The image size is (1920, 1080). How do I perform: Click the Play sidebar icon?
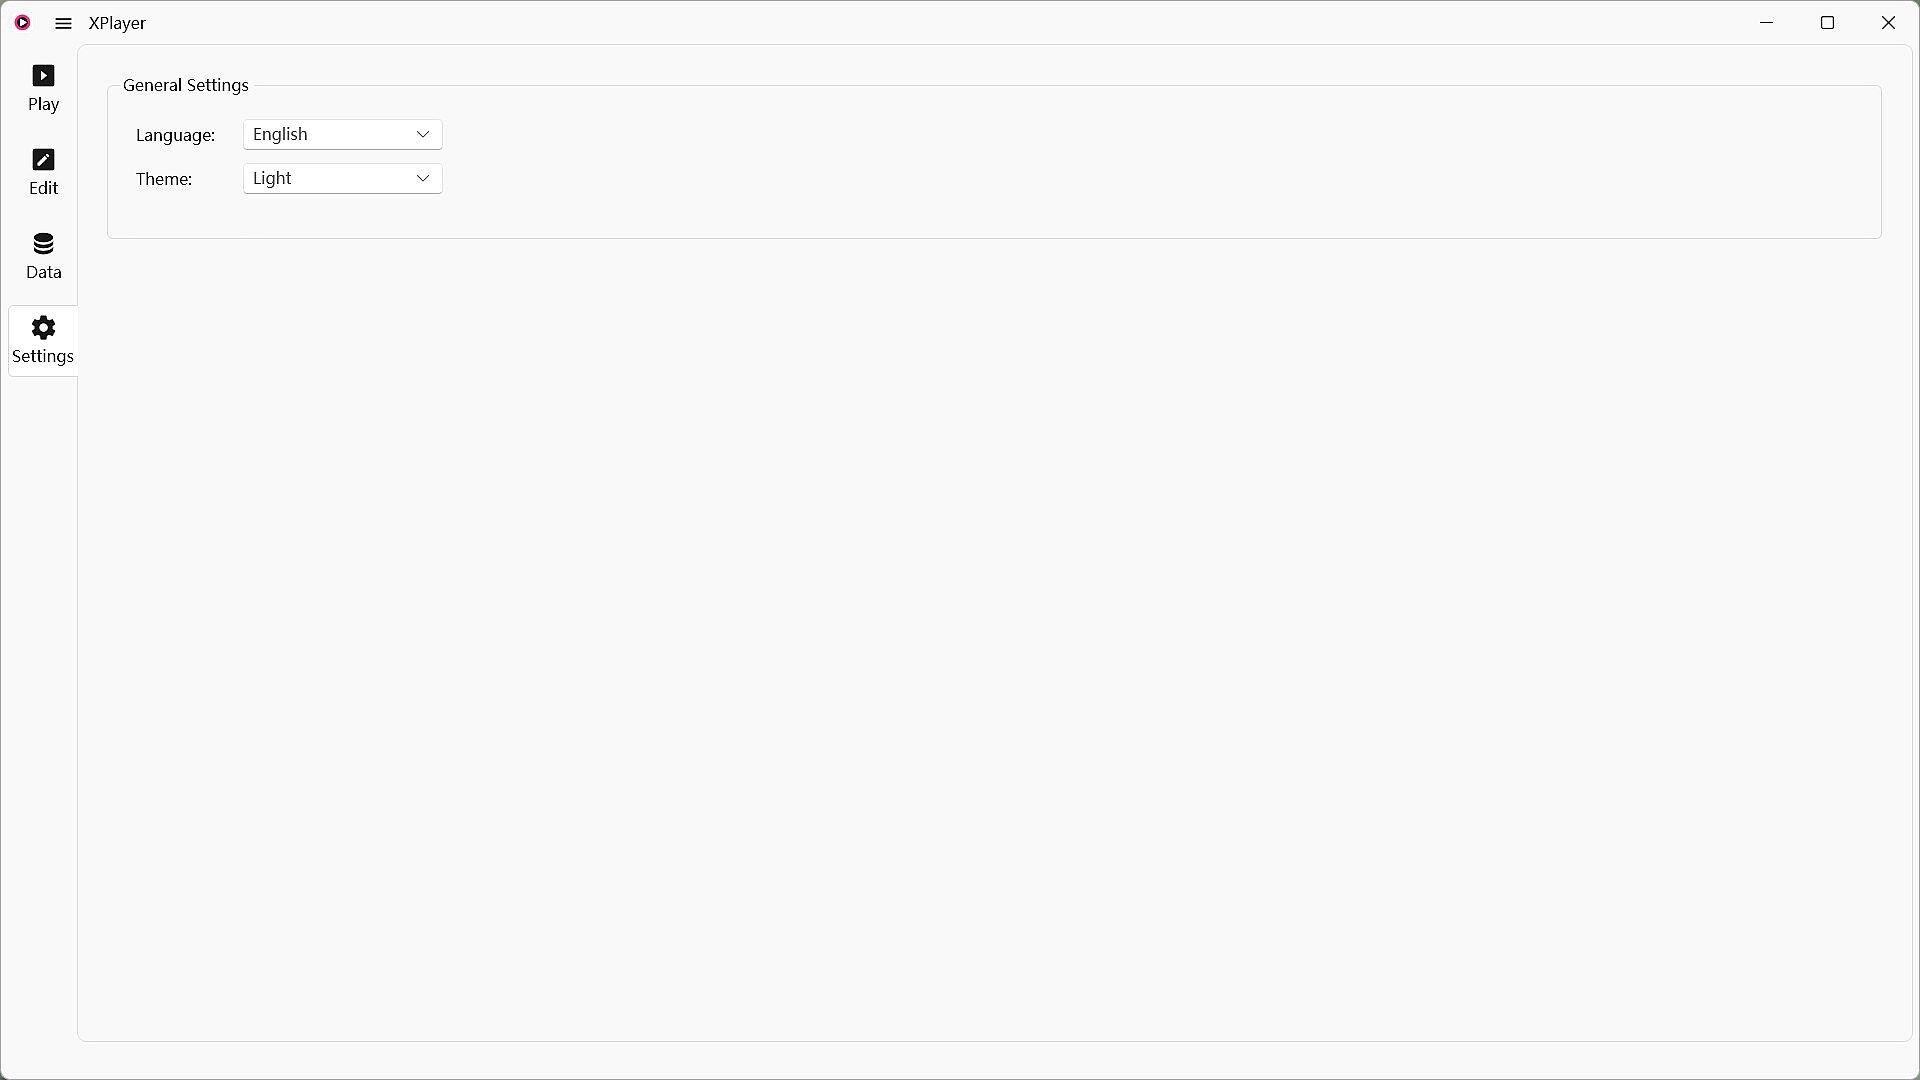(43, 76)
